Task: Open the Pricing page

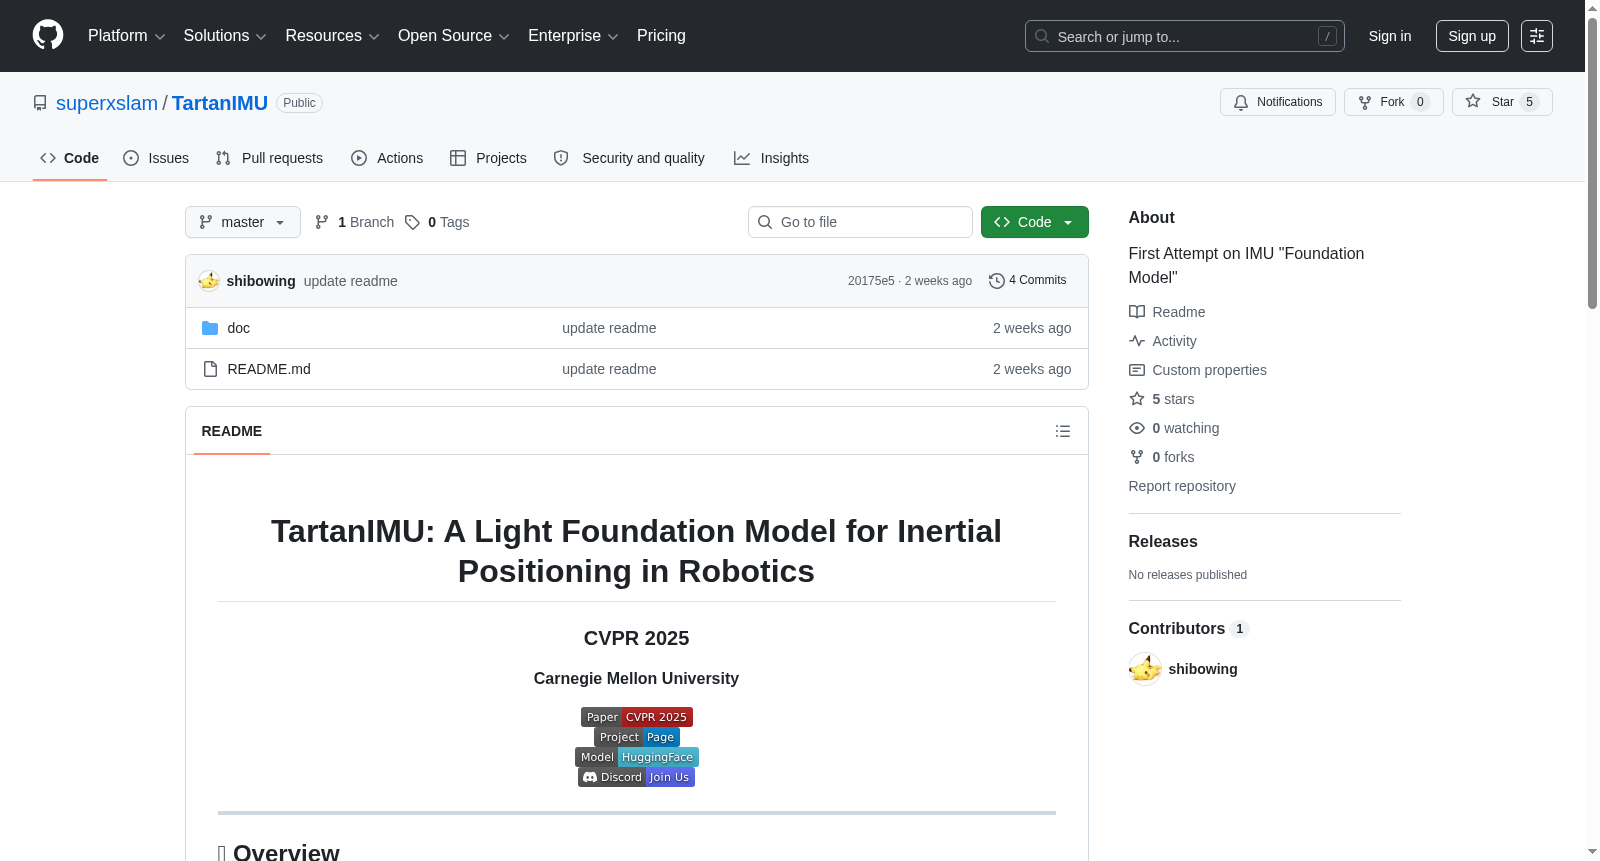Action: (x=661, y=36)
